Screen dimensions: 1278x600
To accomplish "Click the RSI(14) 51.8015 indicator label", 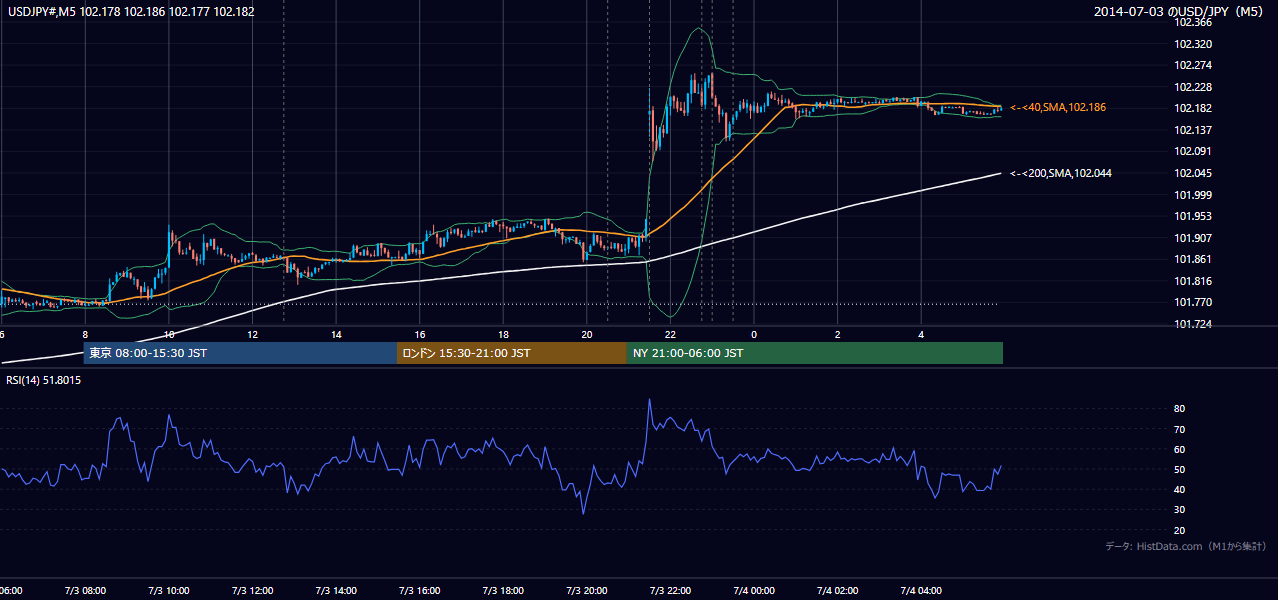I will click(x=44, y=381).
